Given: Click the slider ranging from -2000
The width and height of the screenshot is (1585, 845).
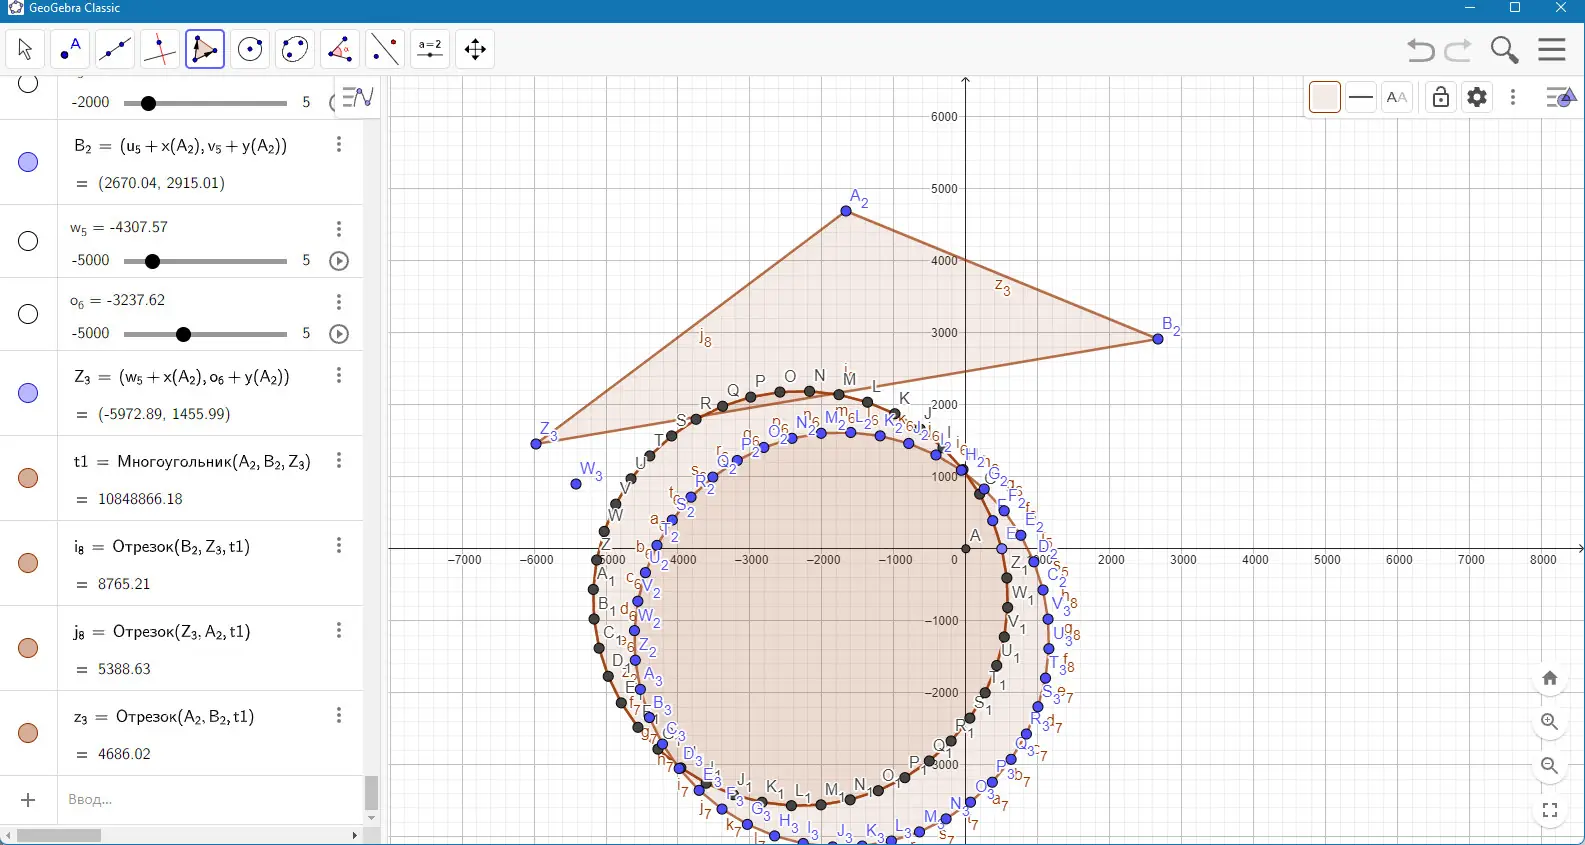Looking at the screenshot, I should [x=205, y=103].
